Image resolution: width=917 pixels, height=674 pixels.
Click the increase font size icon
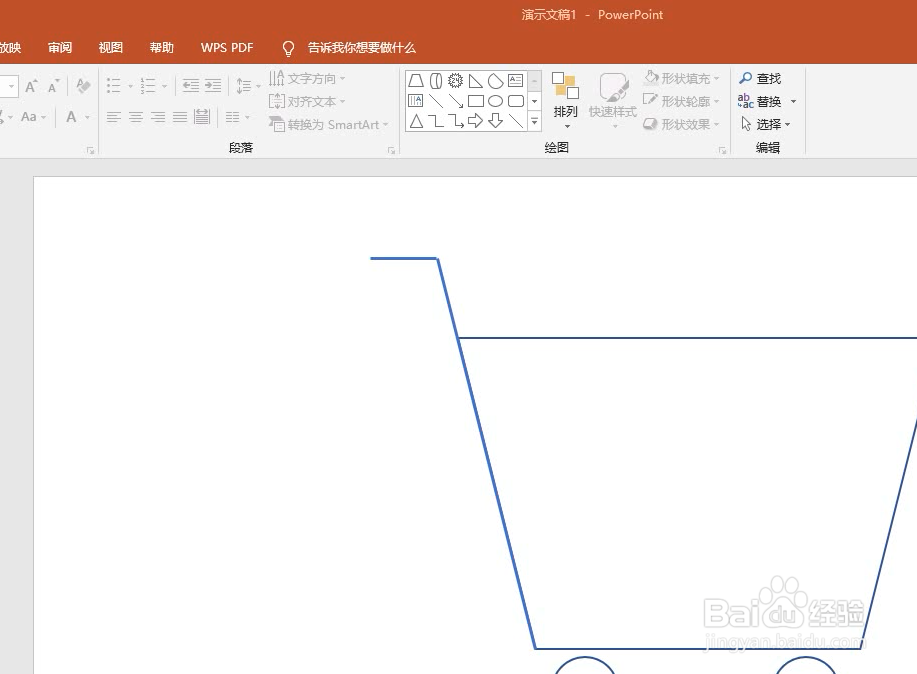[32, 86]
